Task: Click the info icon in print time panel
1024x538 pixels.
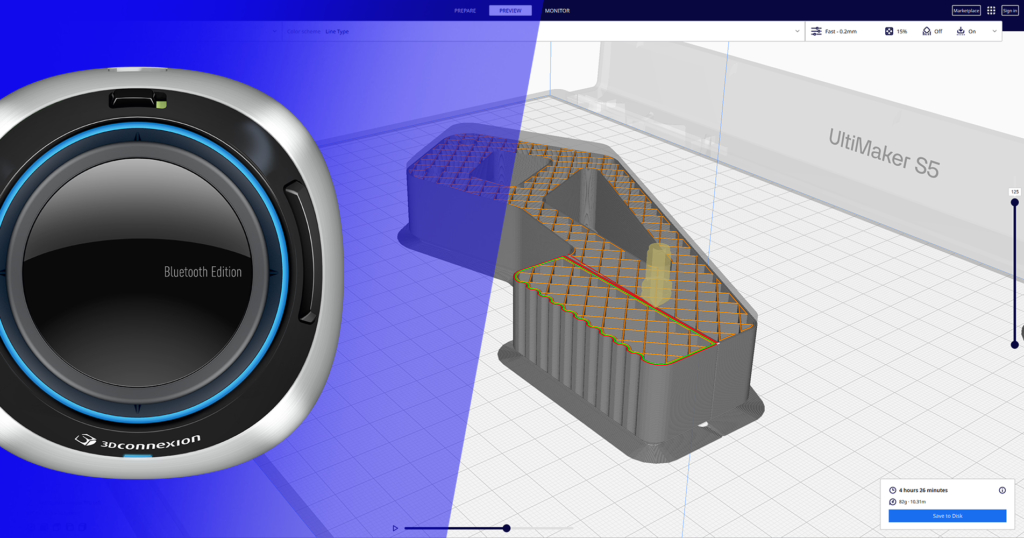Action: (x=1002, y=490)
